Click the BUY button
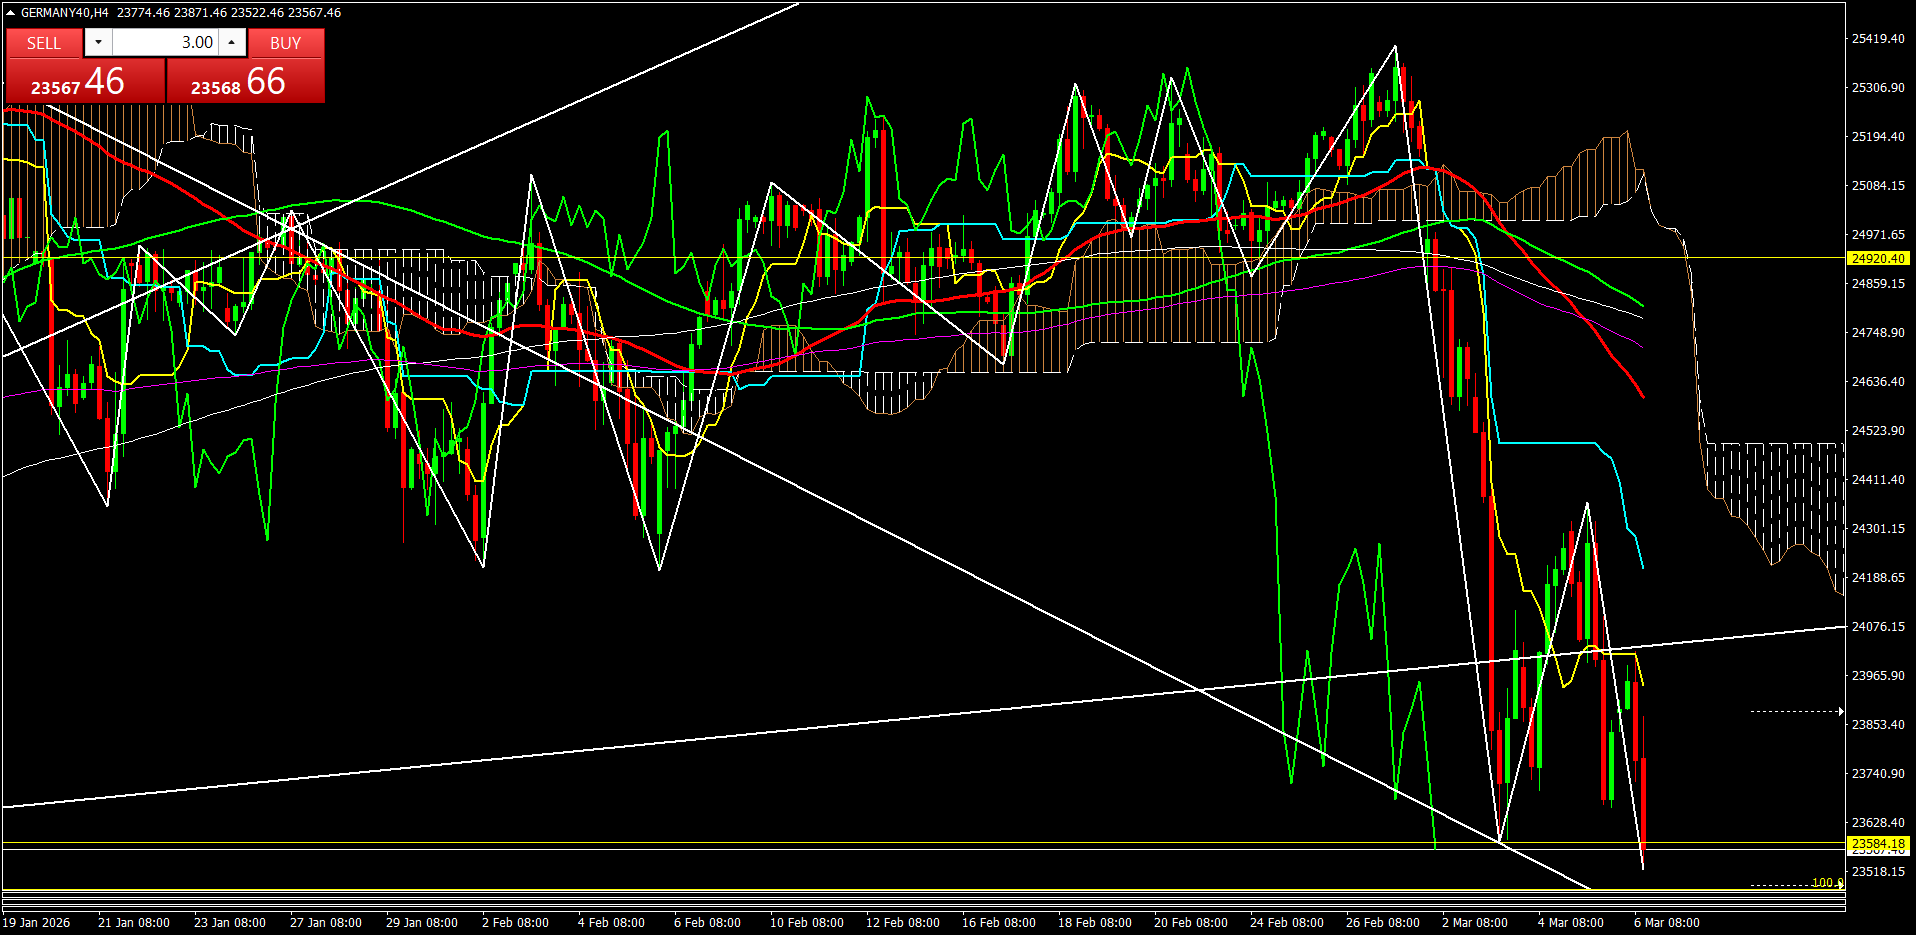 click(x=285, y=43)
